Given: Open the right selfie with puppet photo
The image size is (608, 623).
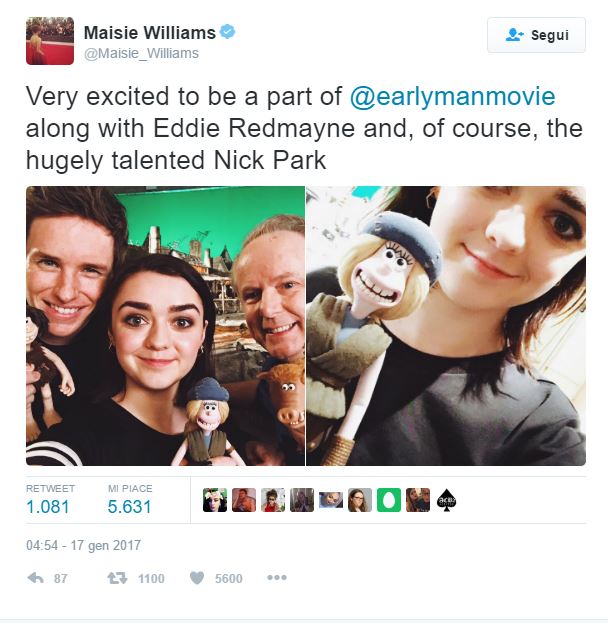Looking at the screenshot, I should 446,326.
